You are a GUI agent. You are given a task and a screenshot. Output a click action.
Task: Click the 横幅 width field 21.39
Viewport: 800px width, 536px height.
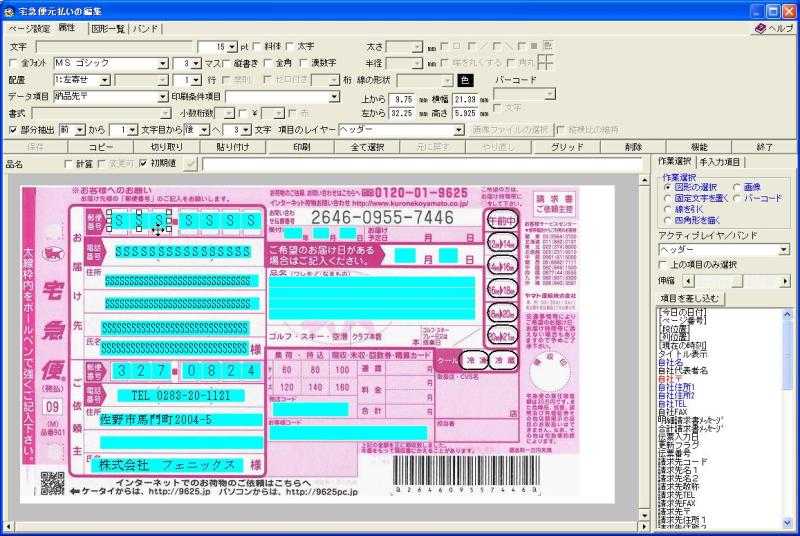(x=465, y=99)
